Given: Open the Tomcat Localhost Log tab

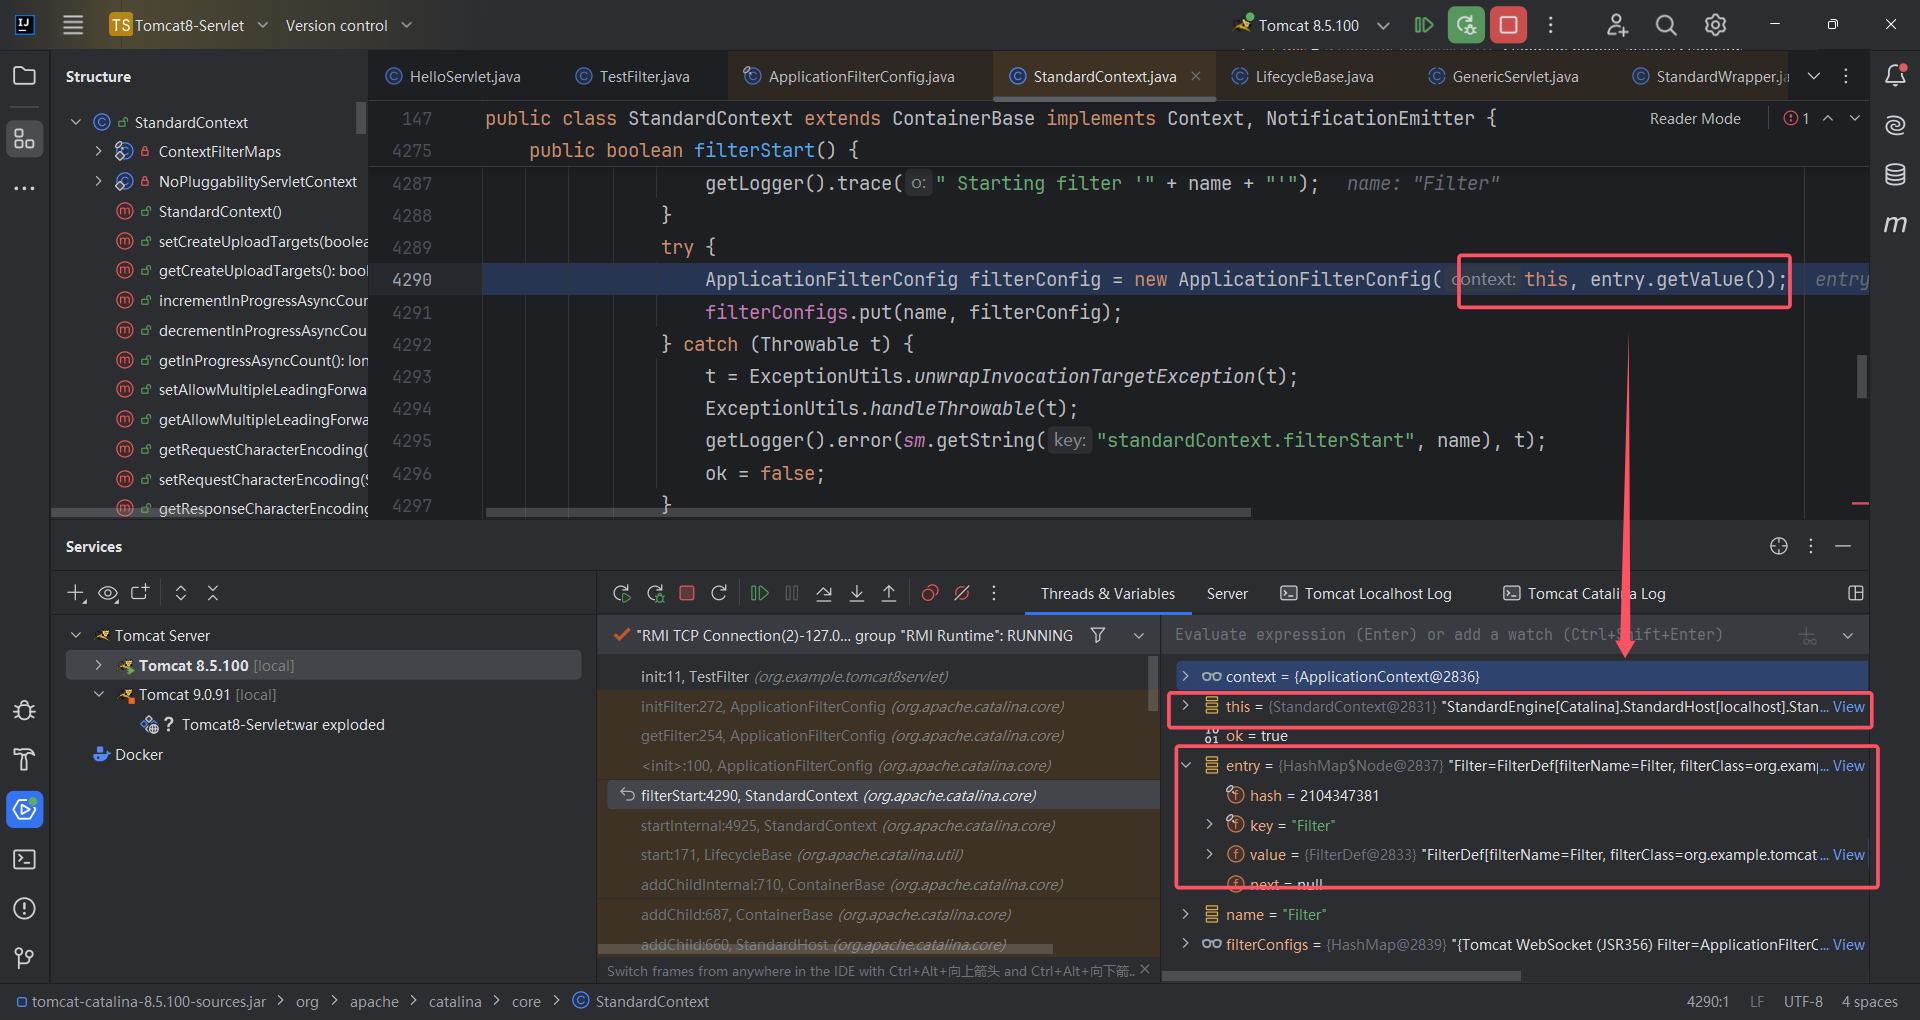Looking at the screenshot, I should 1366,593.
